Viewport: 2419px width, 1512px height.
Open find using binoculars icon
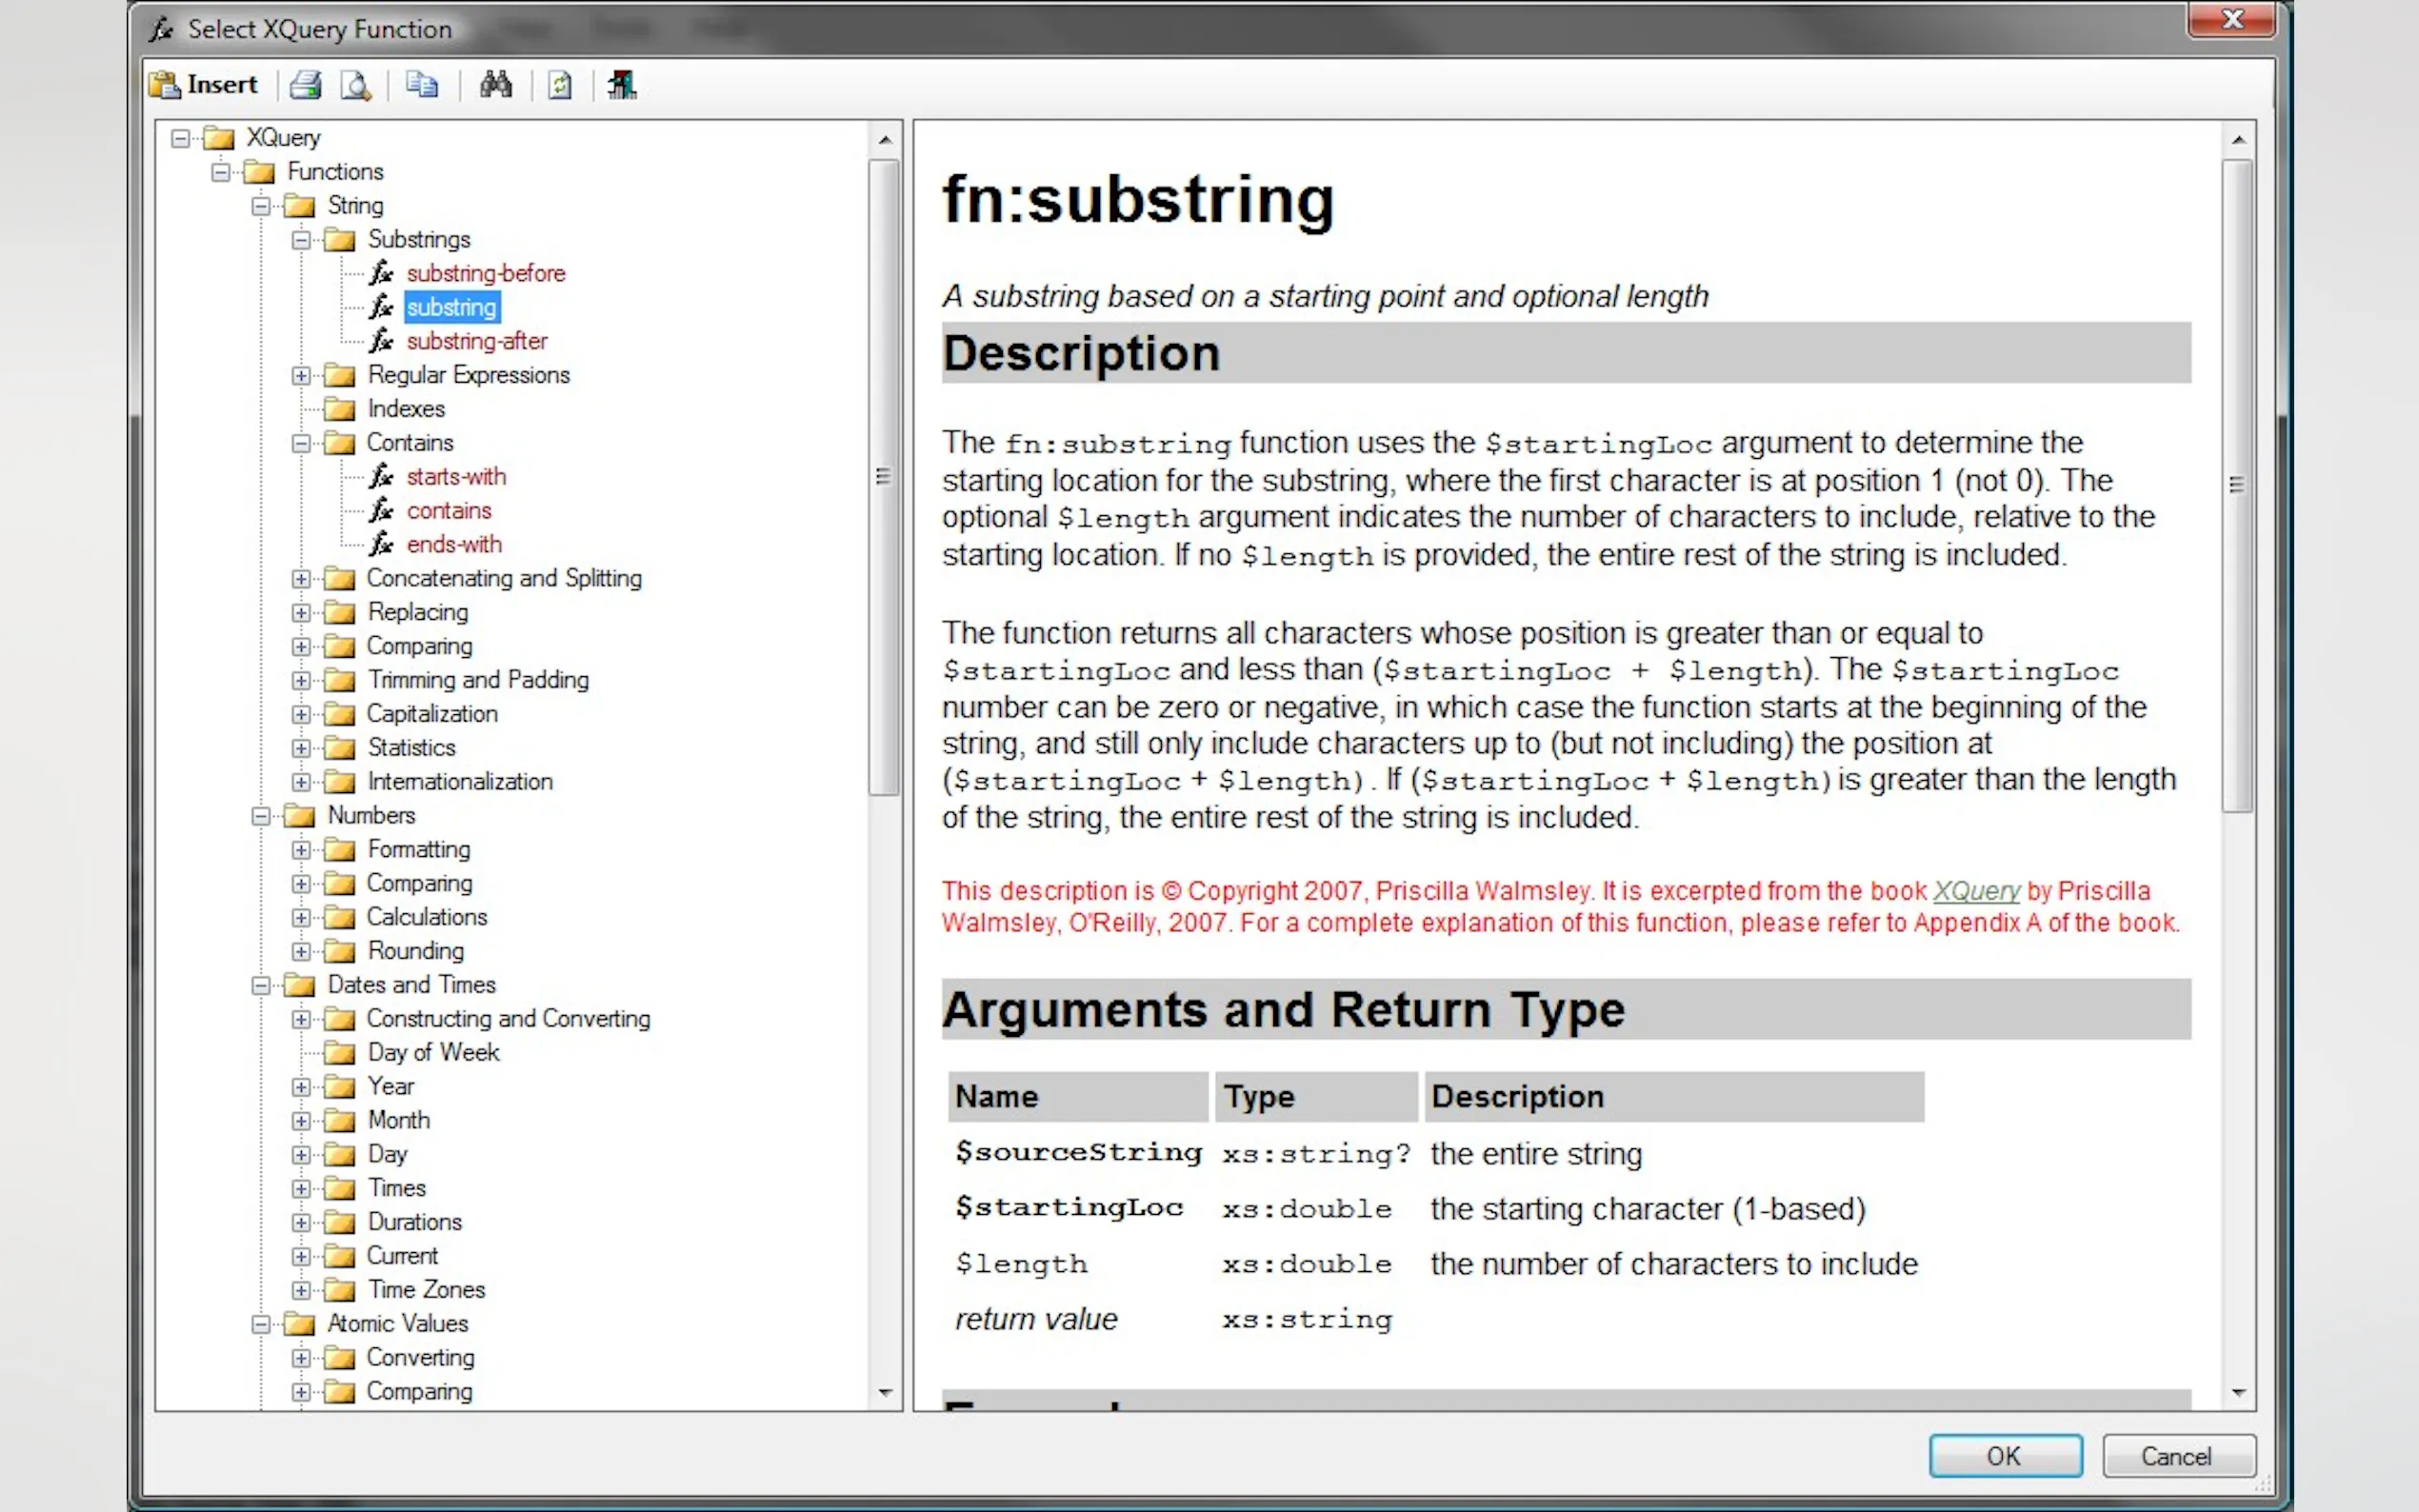496,85
